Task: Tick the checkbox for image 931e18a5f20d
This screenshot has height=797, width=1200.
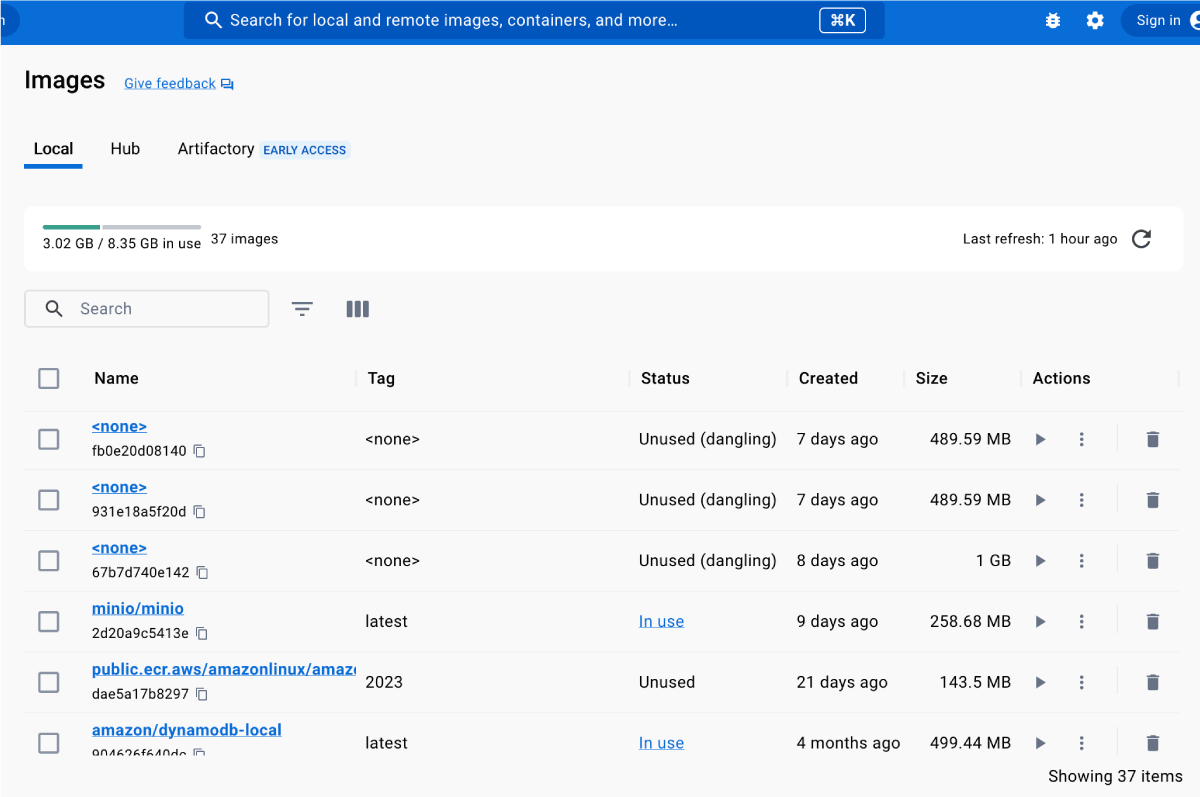Action: (48, 500)
